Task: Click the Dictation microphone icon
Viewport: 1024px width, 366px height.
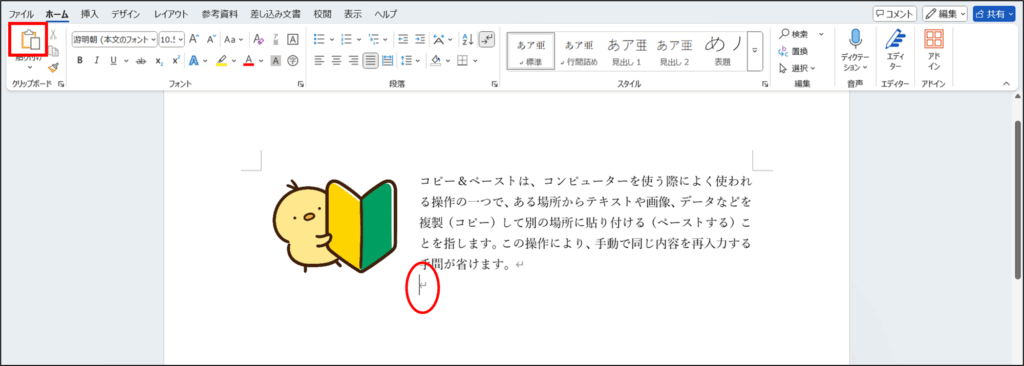Action: pos(855,39)
